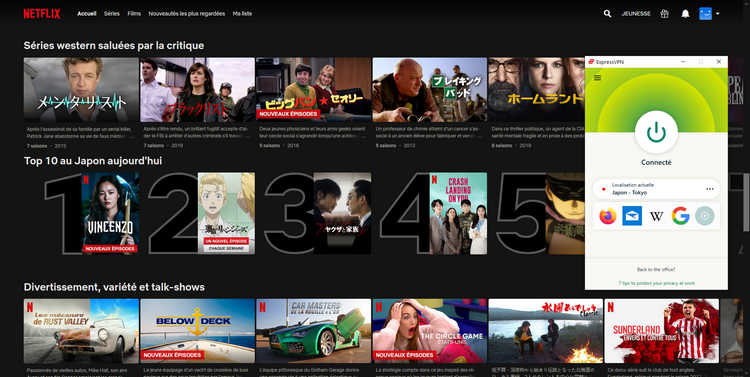The image size is (750, 377).
Task: Click ExpressVPN title bar logo
Action: pos(591,62)
